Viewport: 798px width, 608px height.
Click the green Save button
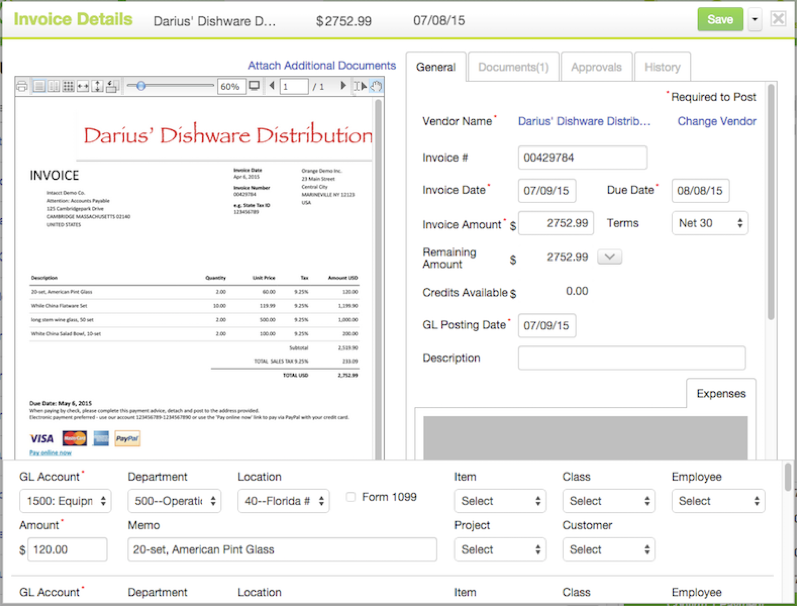pyautogui.click(x=719, y=19)
